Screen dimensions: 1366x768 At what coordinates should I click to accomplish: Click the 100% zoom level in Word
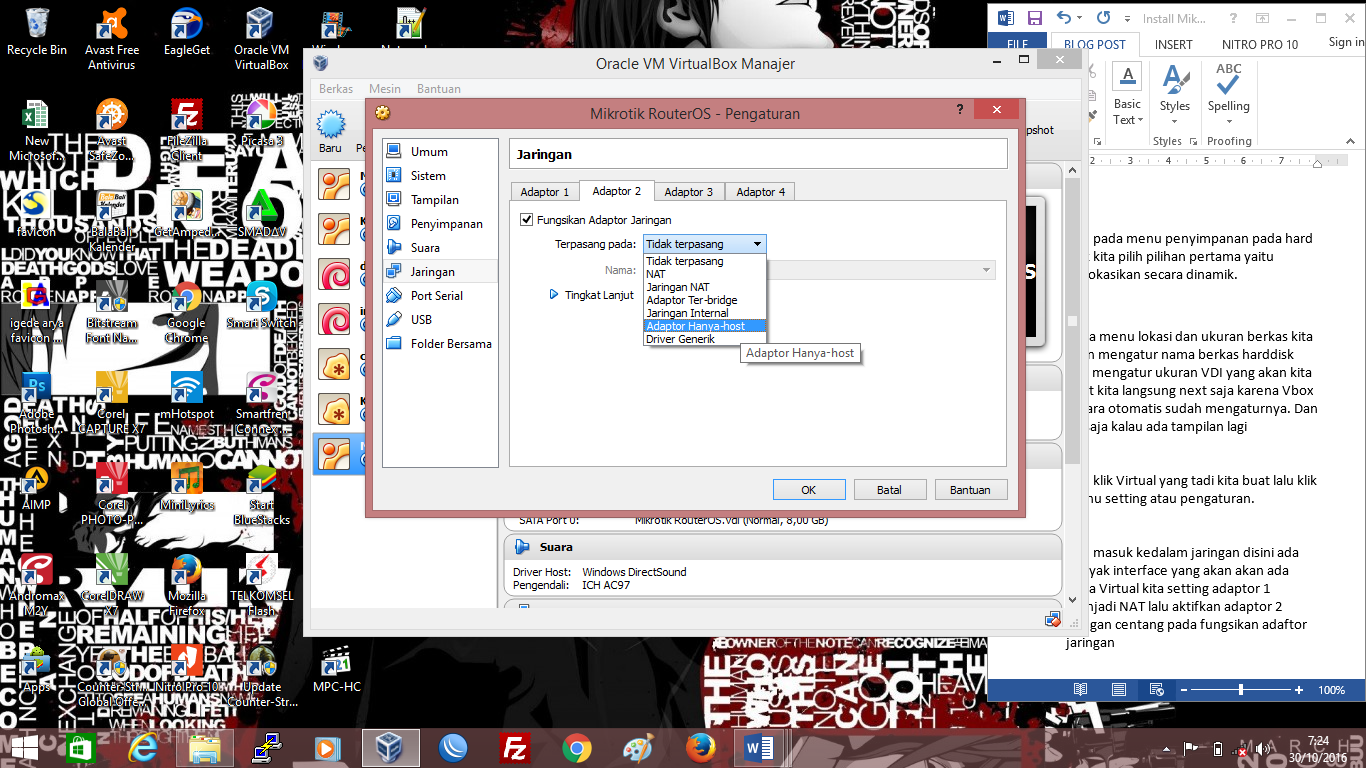[1332, 690]
